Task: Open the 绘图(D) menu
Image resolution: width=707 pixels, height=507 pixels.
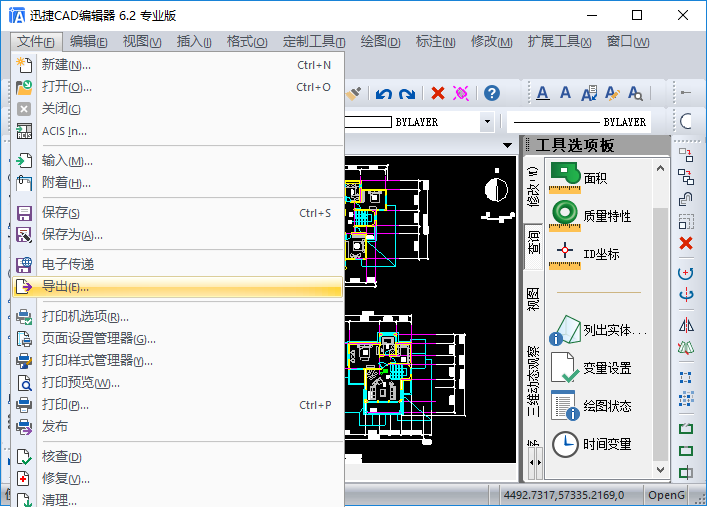Action: tap(380, 42)
